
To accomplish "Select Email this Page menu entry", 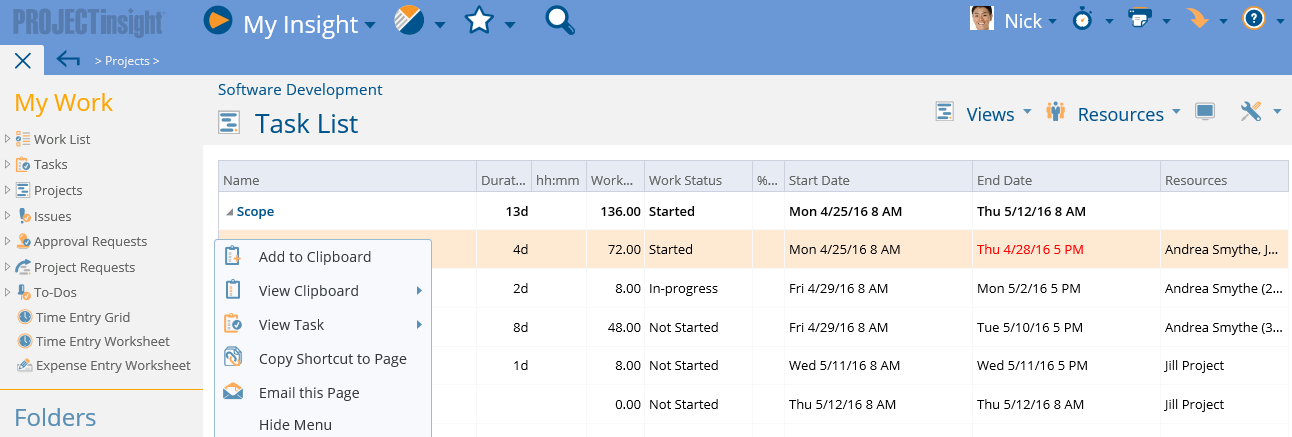I will [x=309, y=393].
